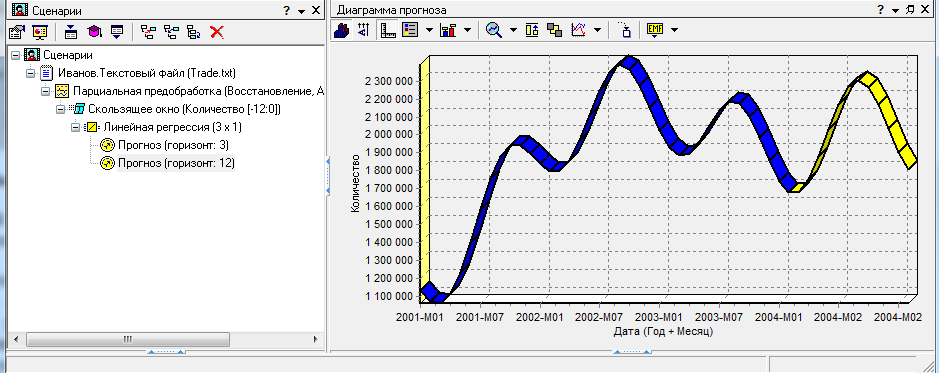Select Прогноз (горизонт: 12) node

pos(176,163)
